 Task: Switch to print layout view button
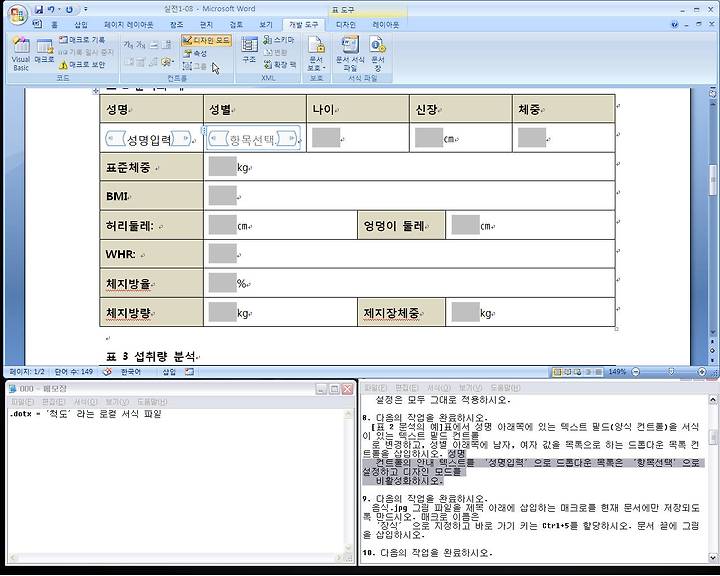pyautogui.click(x=557, y=372)
